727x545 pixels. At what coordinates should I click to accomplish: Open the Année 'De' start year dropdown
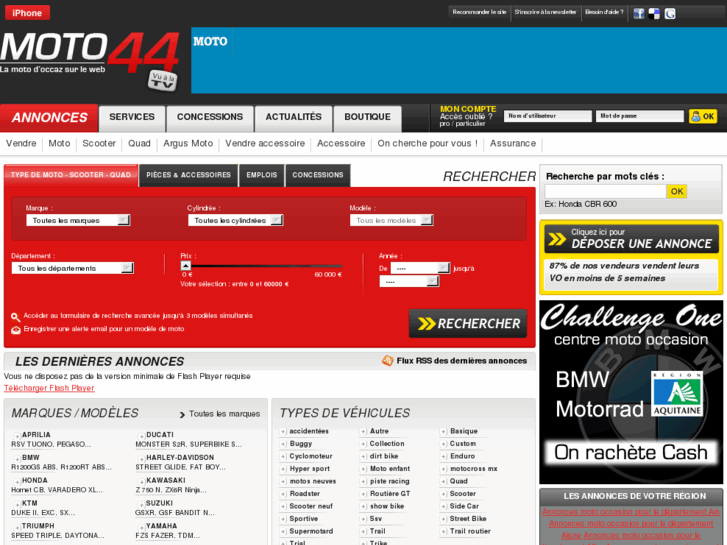420,268
